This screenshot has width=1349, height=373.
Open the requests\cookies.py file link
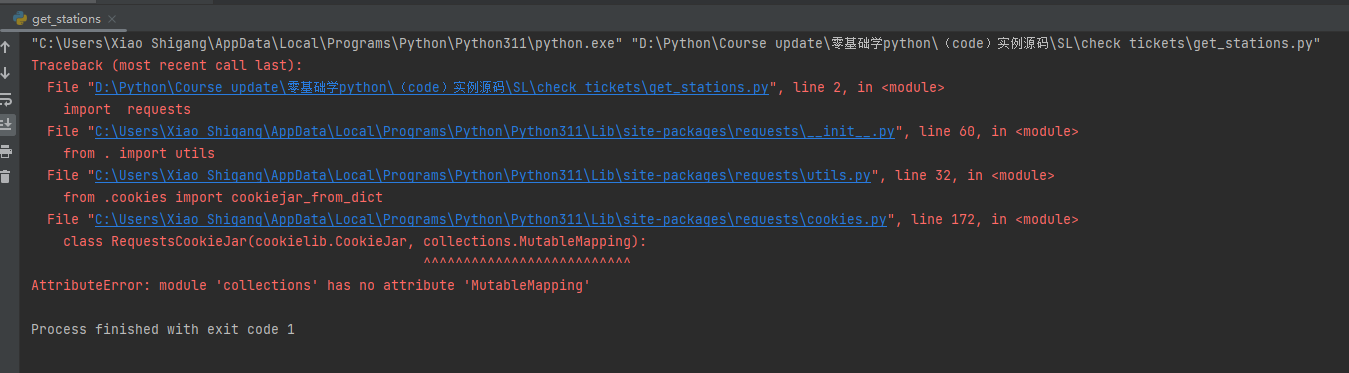pyautogui.click(x=491, y=220)
